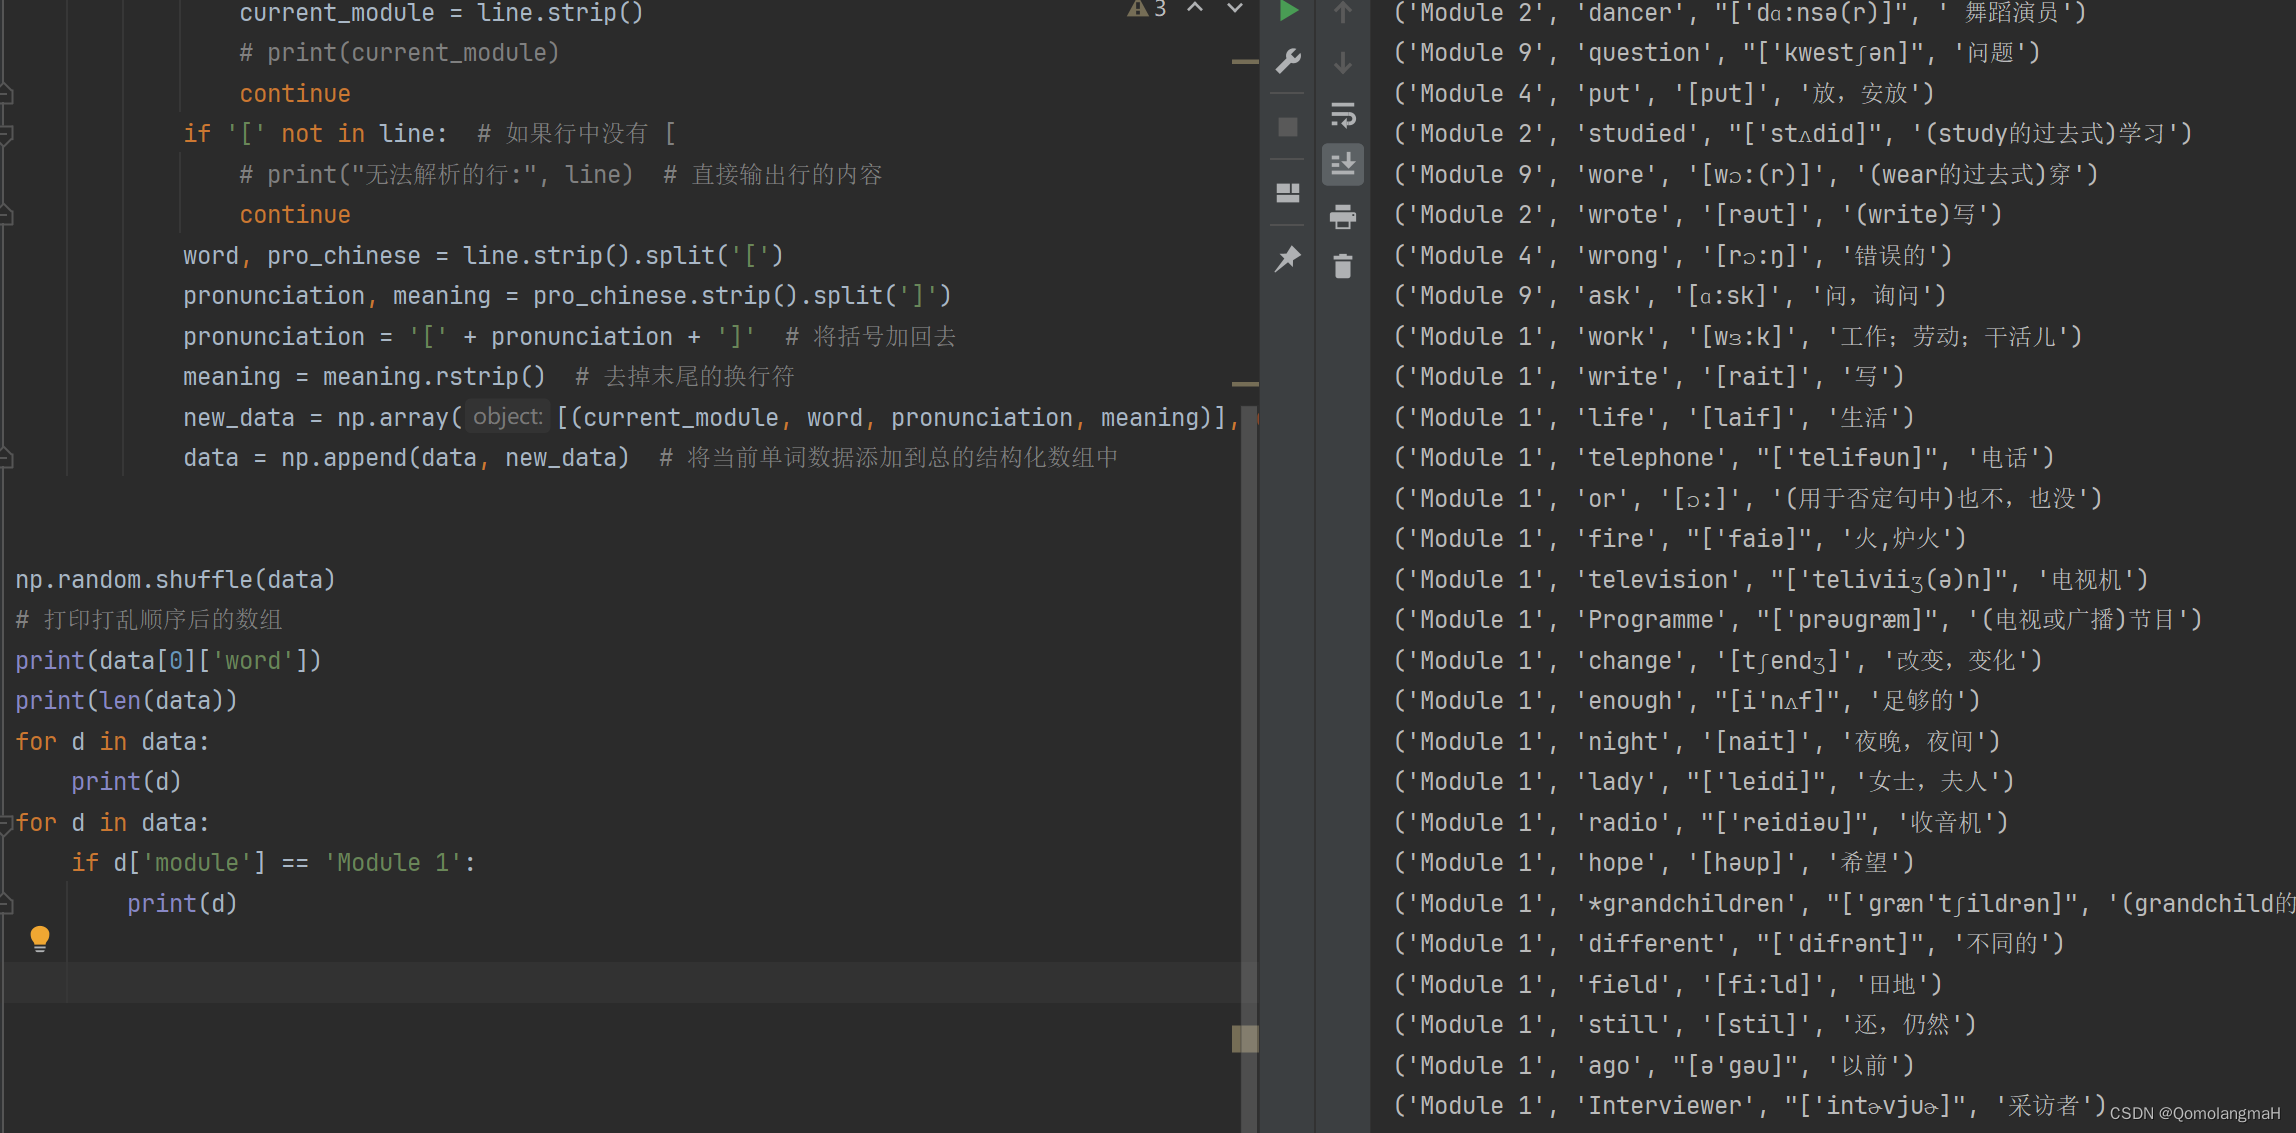The height and width of the screenshot is (1133, 2296).
Task: Click fold end marker beside final print(d)
Action: [x=6, y=904]
